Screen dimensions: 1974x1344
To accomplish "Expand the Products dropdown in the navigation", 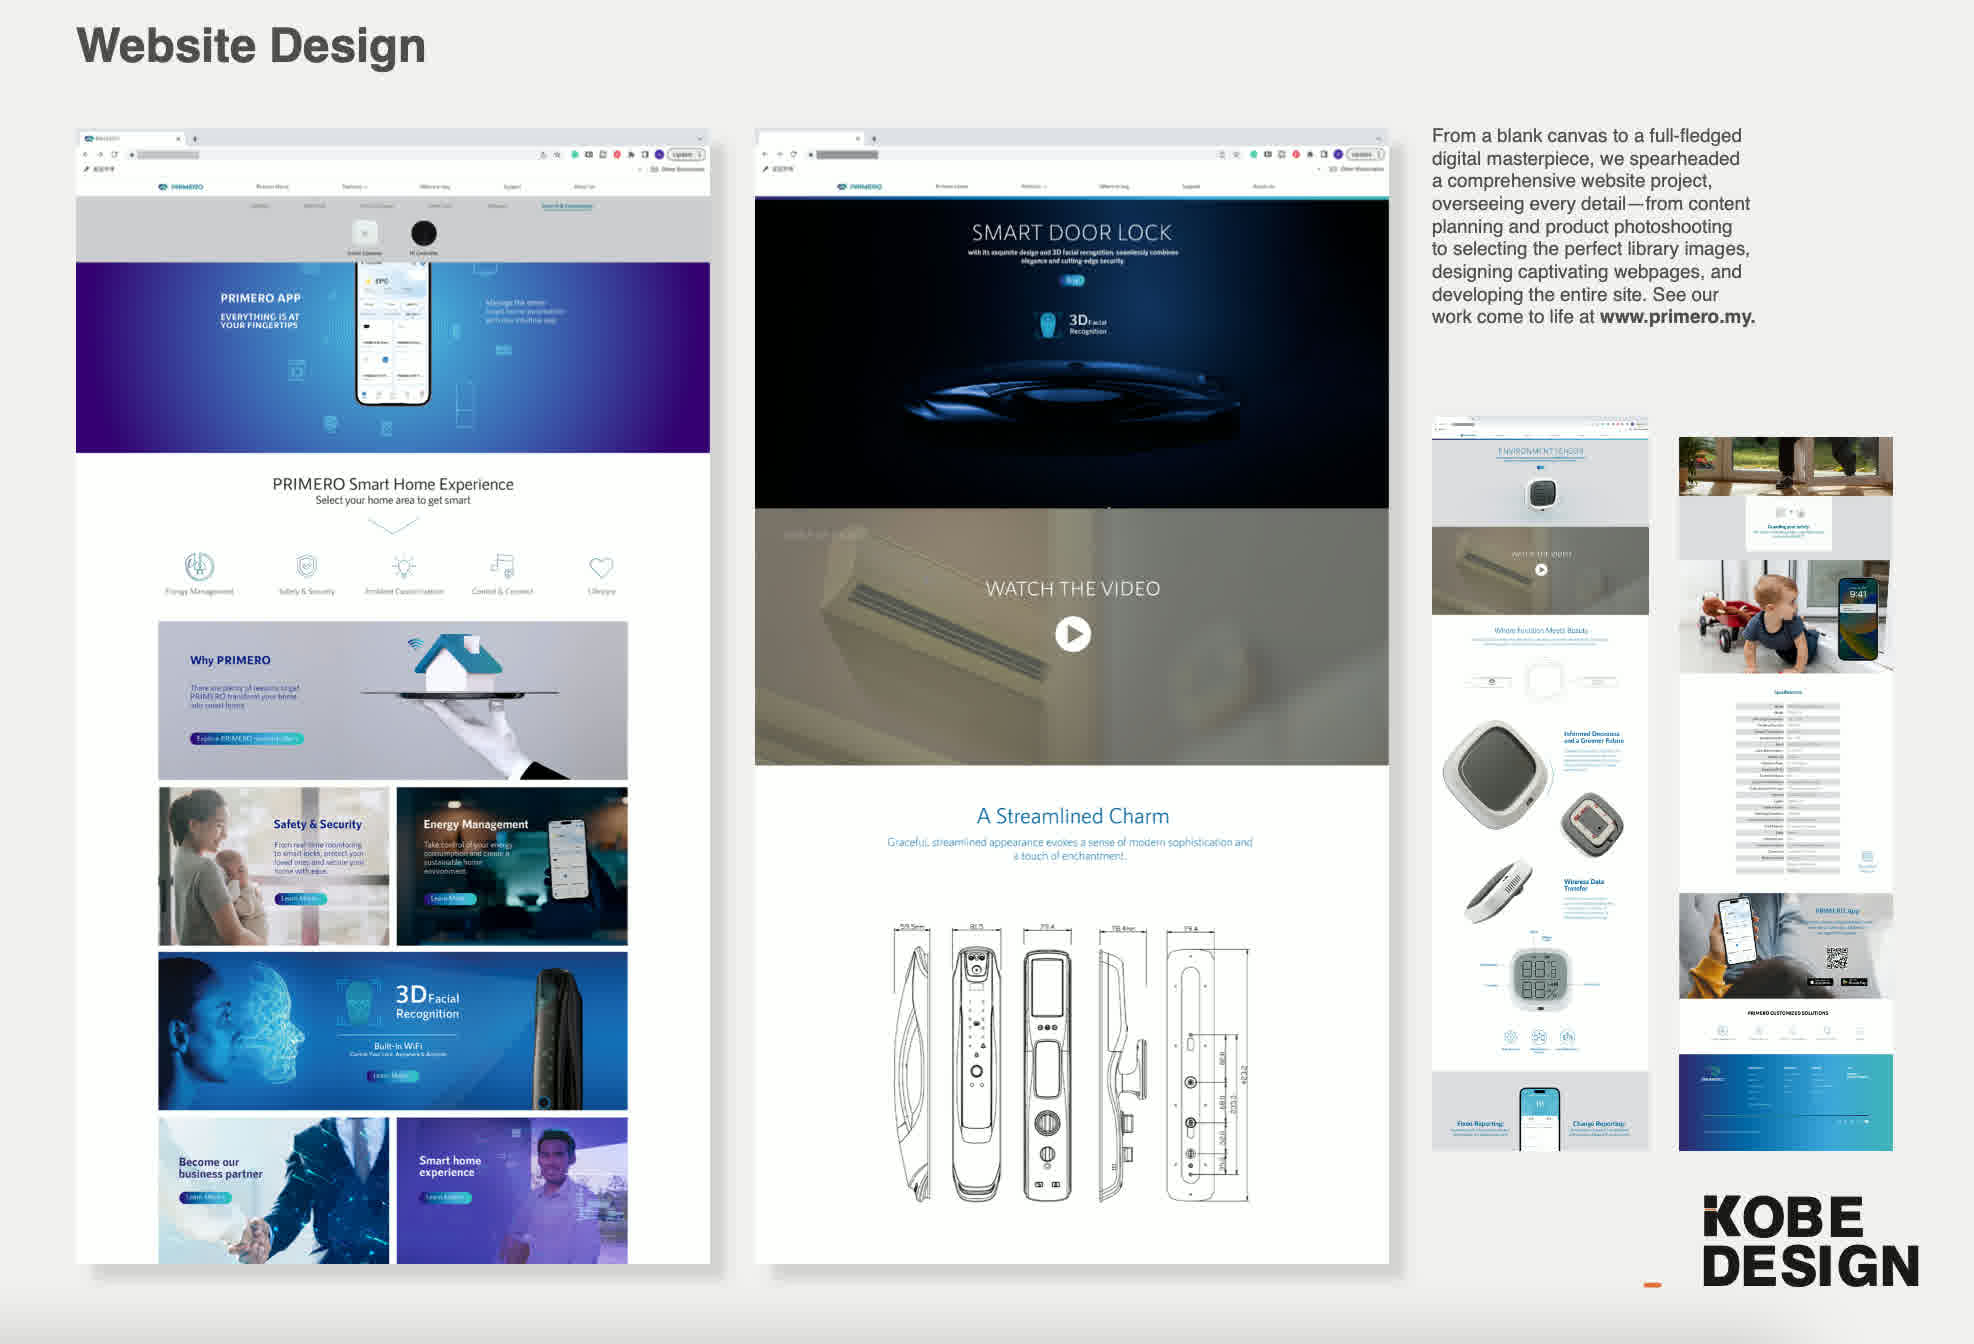I will (354, 186).
